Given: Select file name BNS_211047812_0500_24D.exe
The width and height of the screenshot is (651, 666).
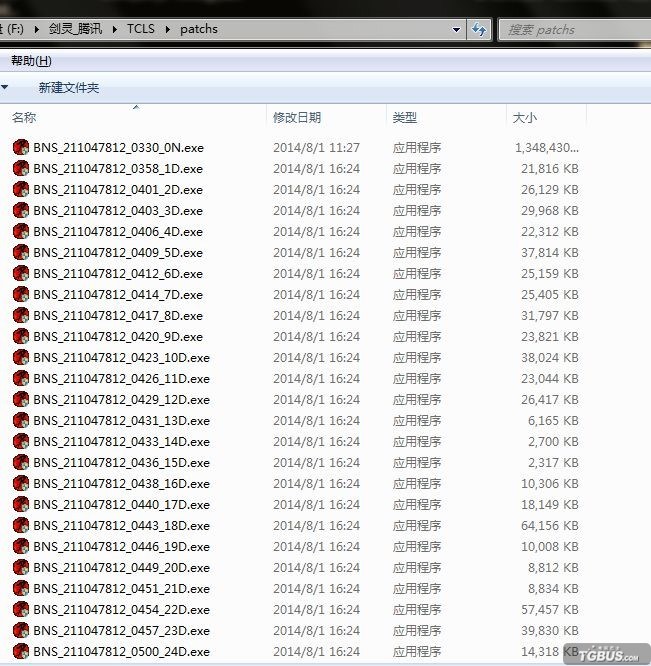Looking at the screenshot, I should click(x=121, y=652).
